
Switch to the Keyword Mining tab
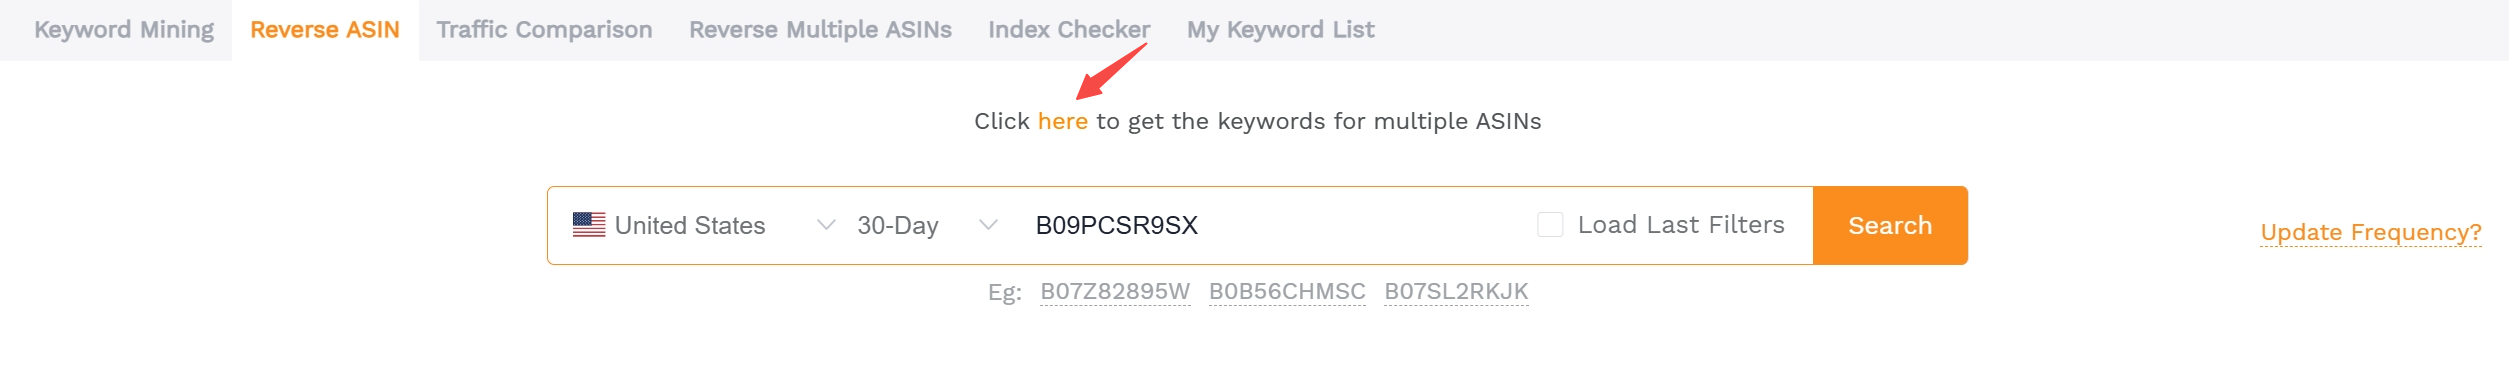coord(124,30)
